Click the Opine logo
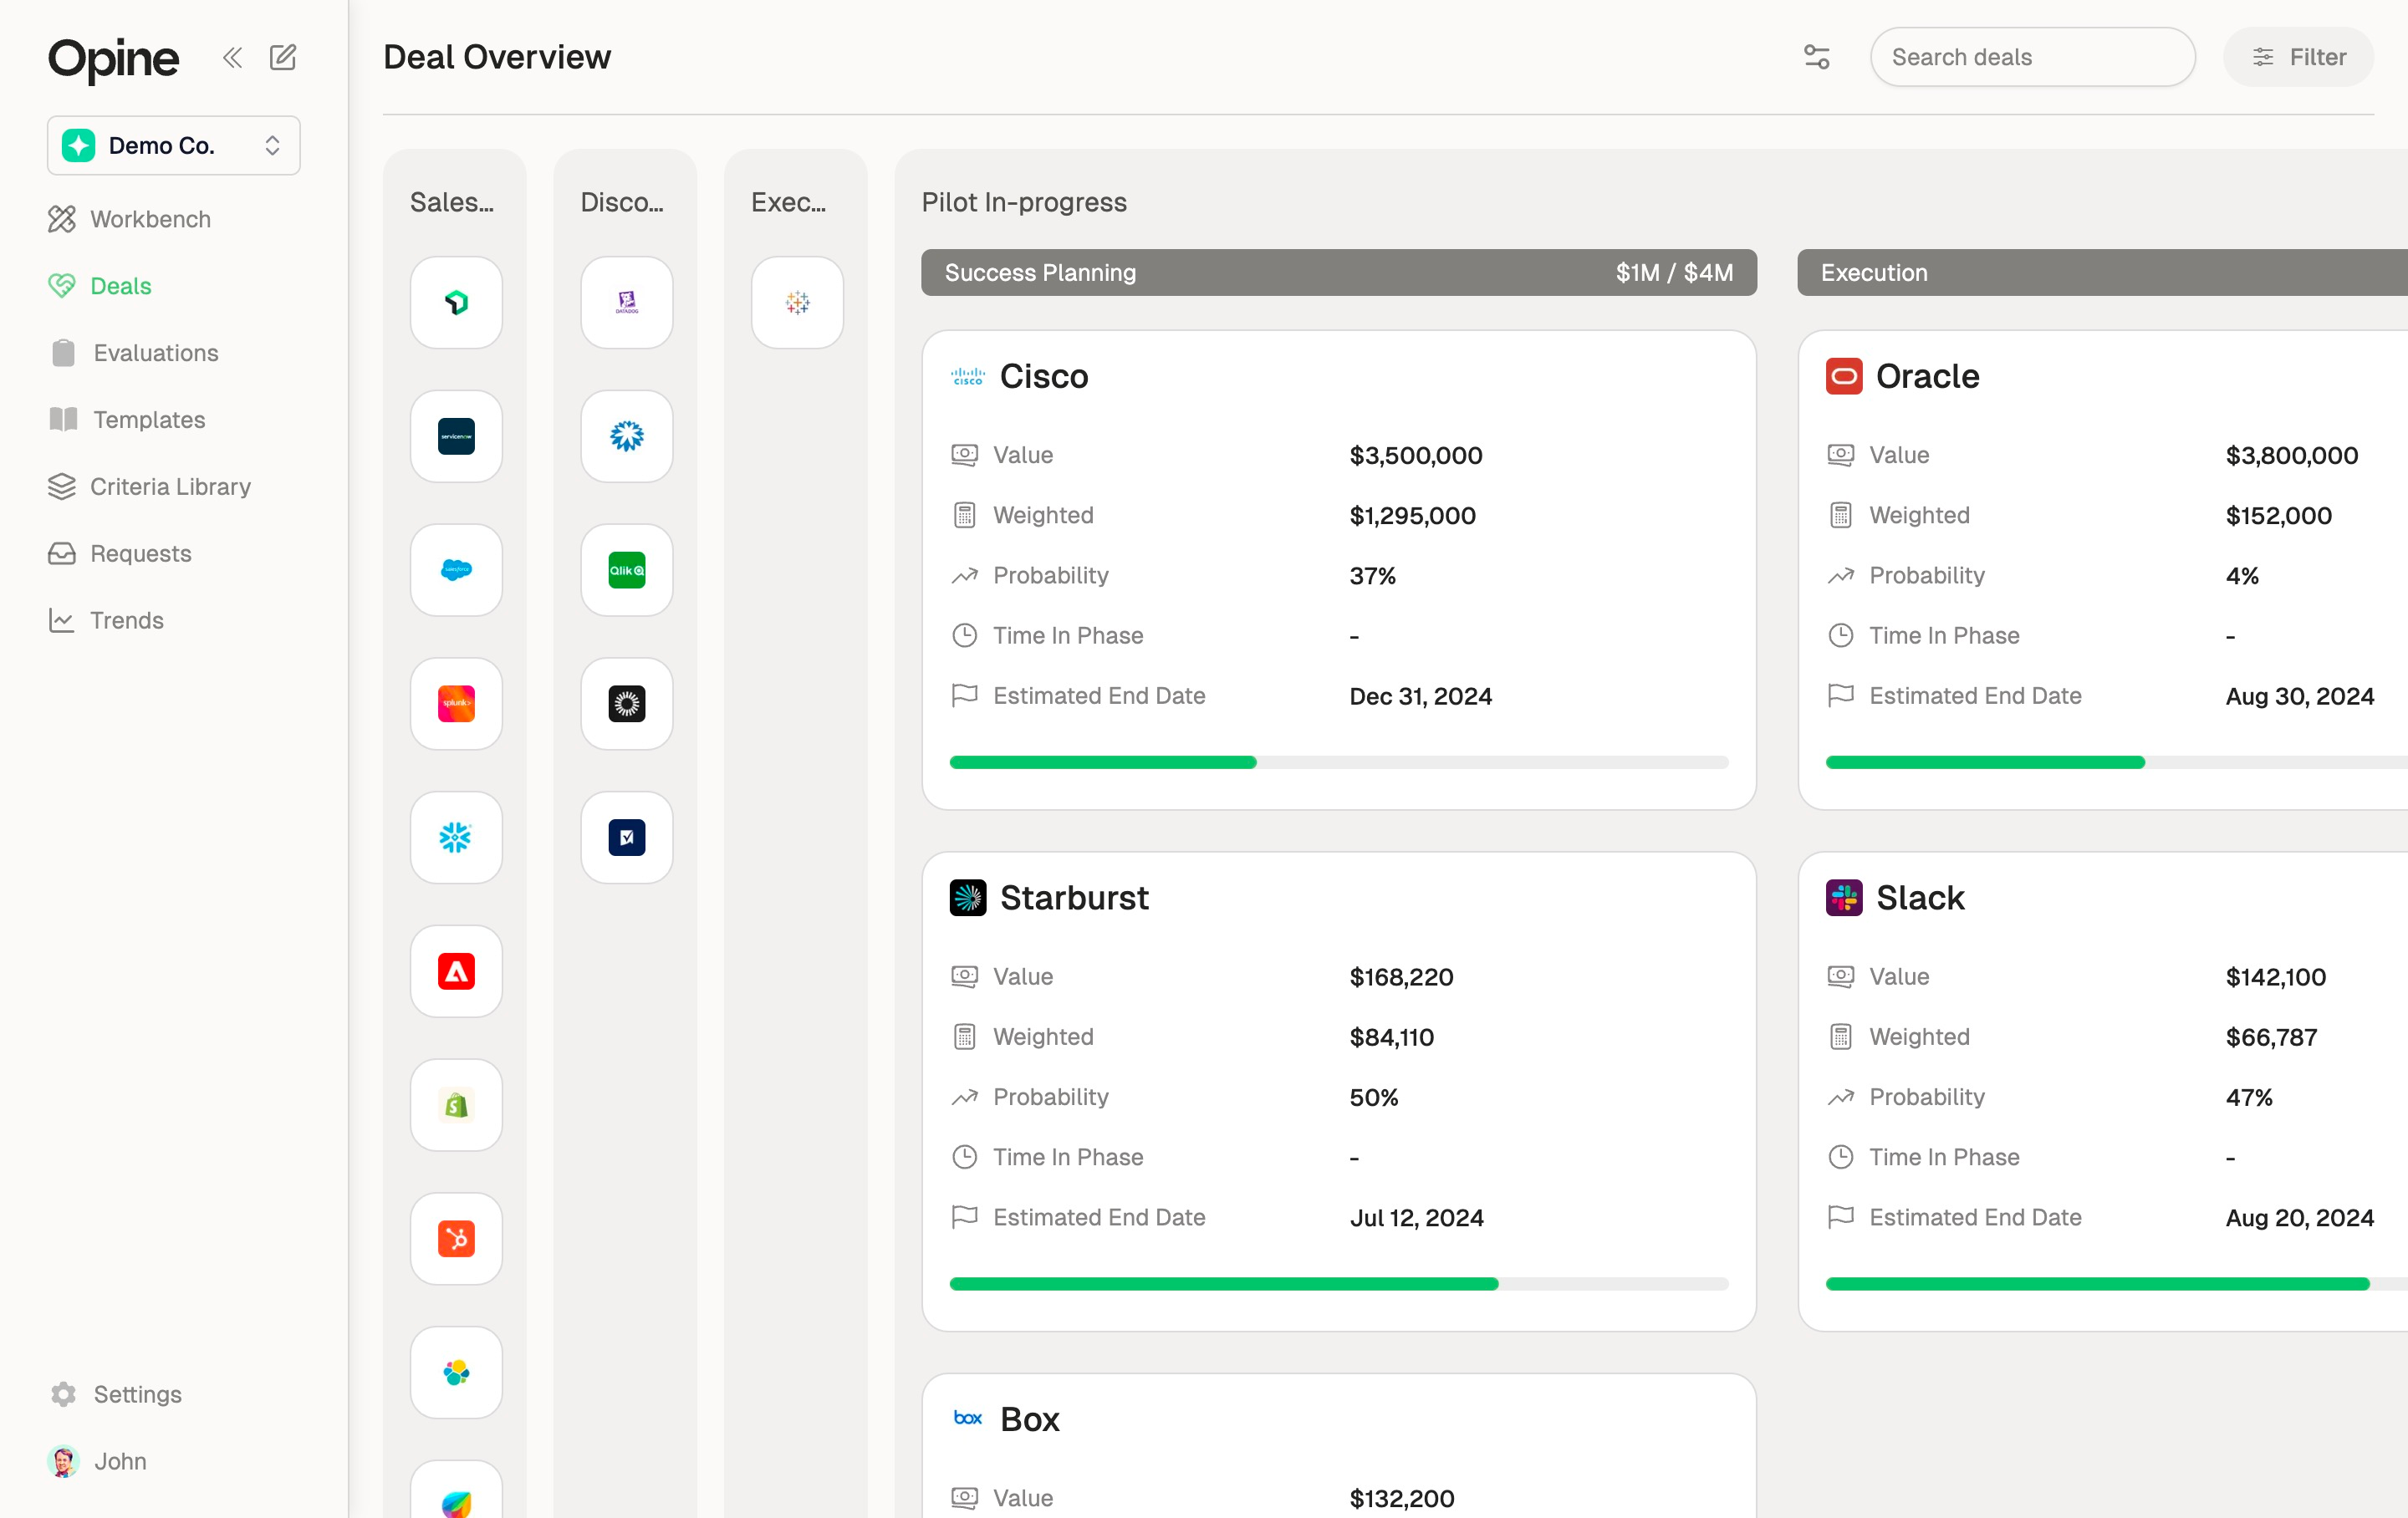Viewport: 2408px width, 1518px height. 113,59
